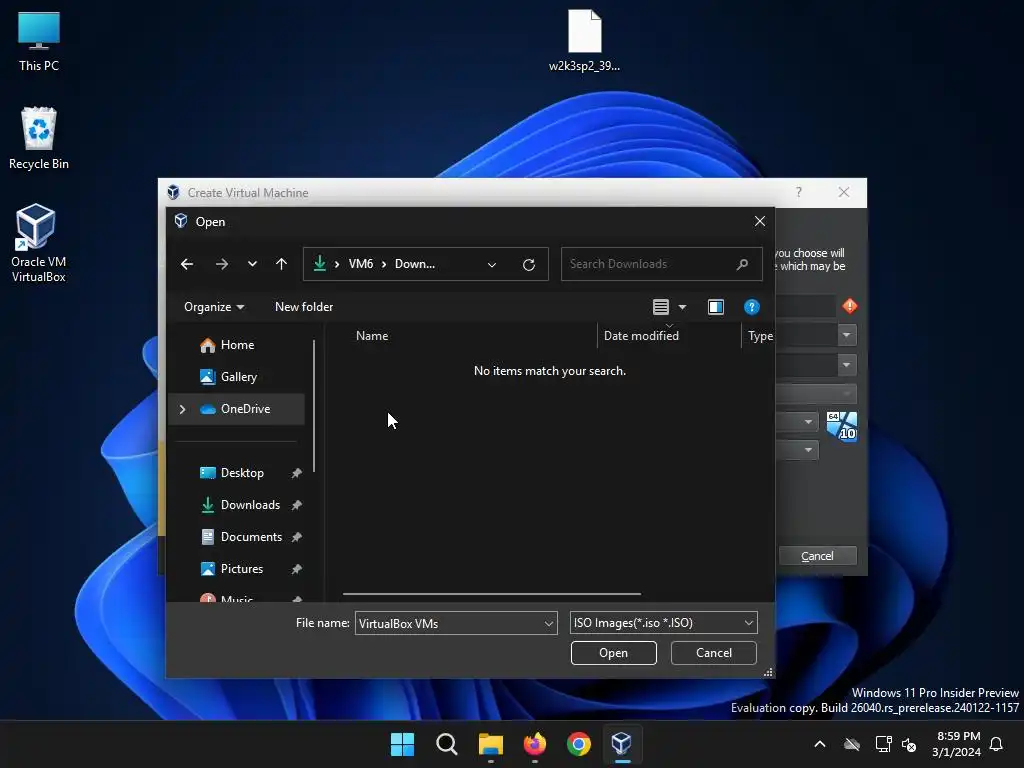Click the pin icon beside Documents

(x=296, y=537)
